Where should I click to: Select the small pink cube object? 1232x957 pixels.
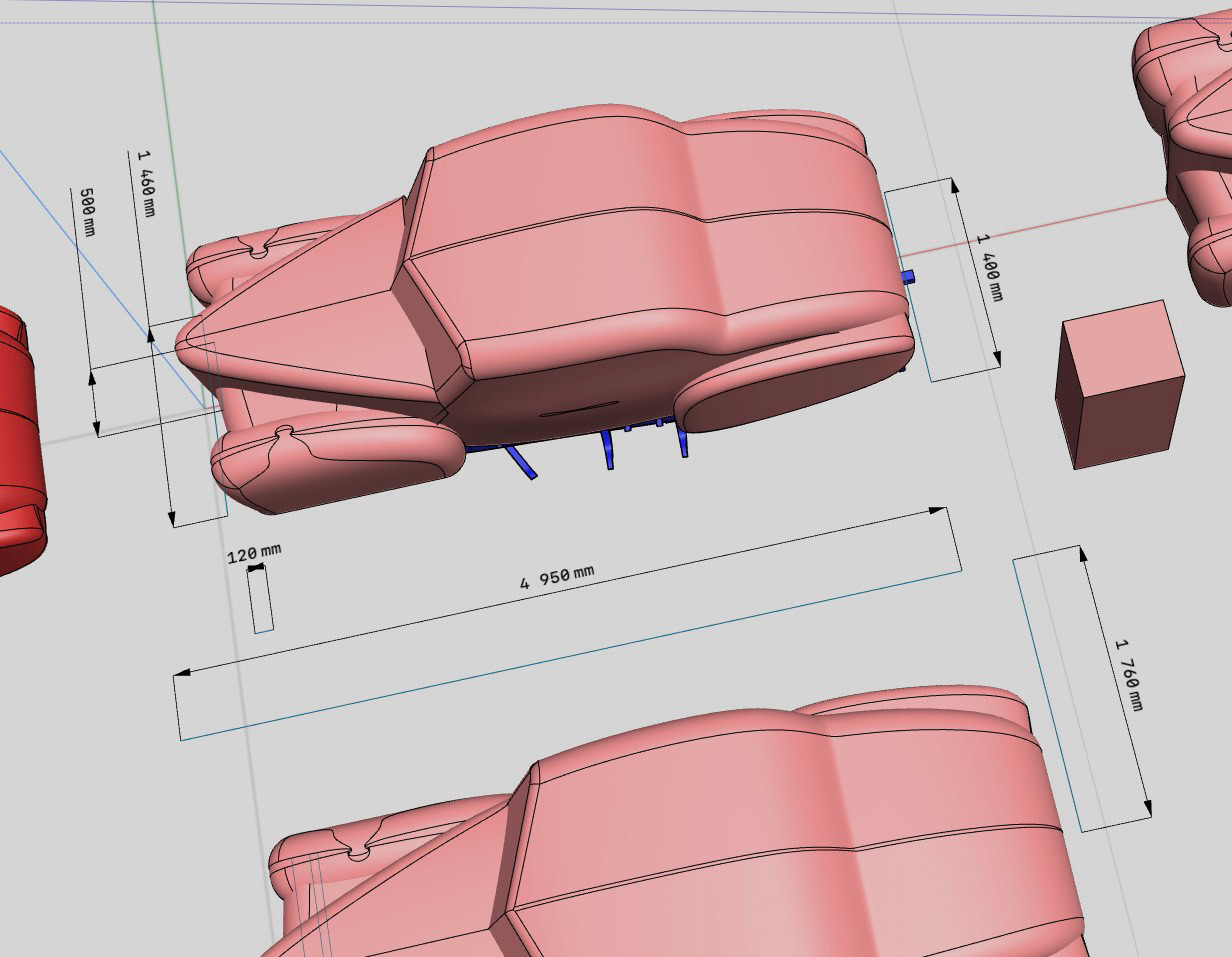pos(1120,385)
